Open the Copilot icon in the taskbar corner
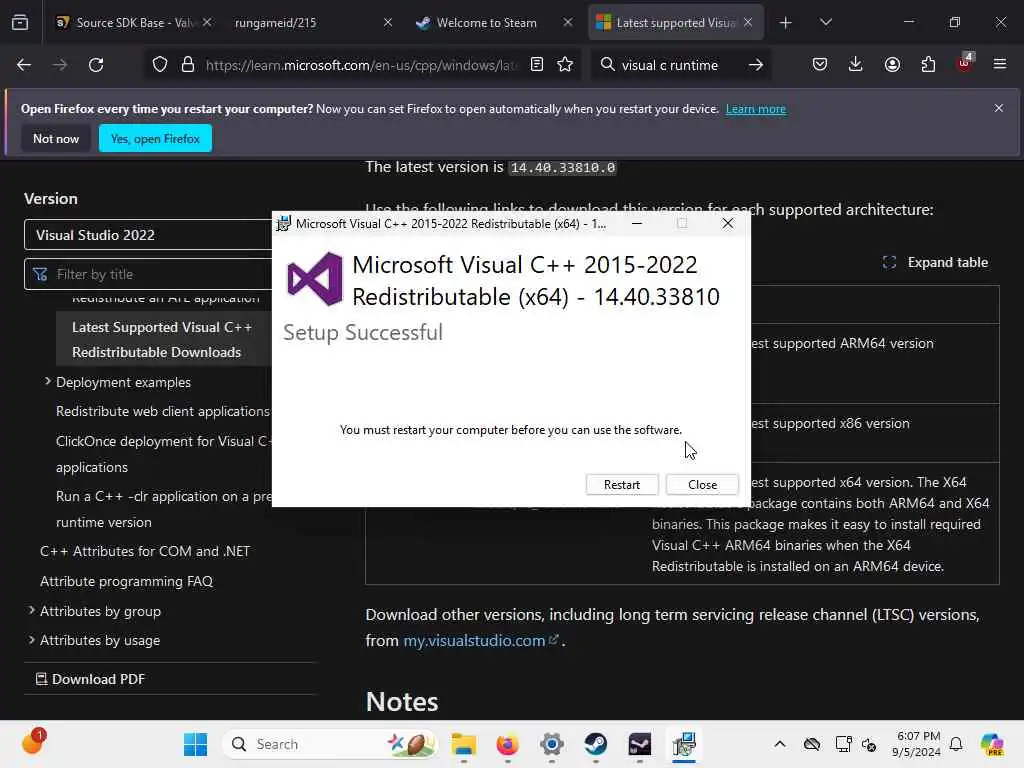This screenshot has width=1024, height=768. (991, 744)
